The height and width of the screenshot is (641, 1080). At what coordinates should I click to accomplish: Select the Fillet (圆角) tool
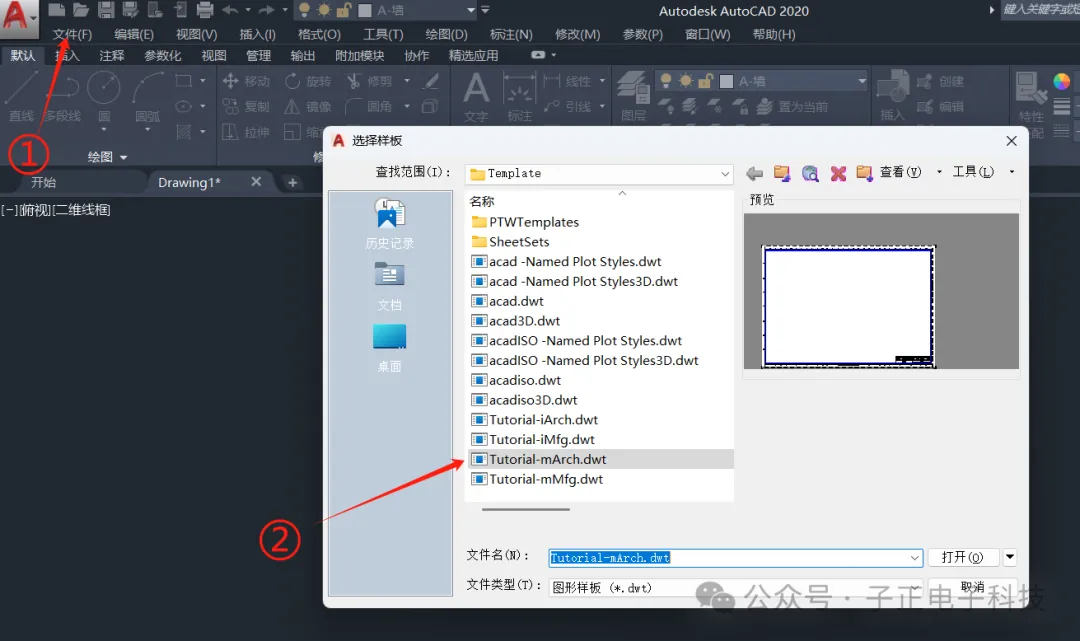(369, 107)
